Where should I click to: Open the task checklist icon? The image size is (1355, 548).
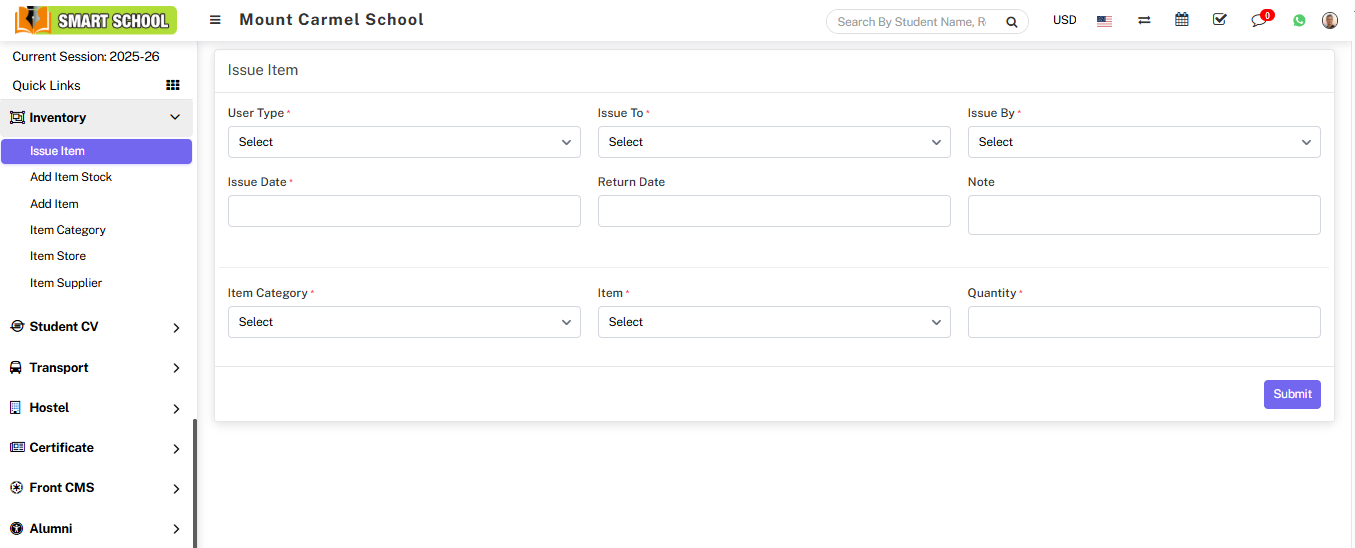click(1219, 20)
